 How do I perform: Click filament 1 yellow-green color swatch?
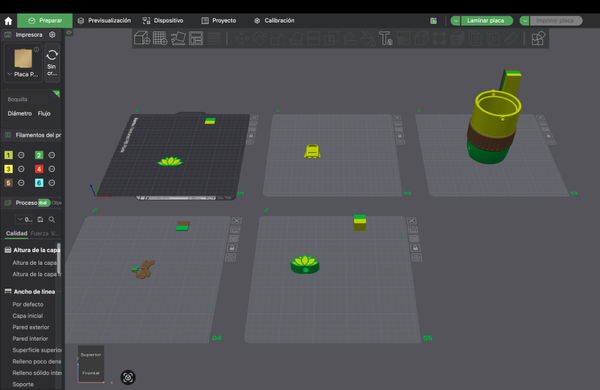click(8, 155)
